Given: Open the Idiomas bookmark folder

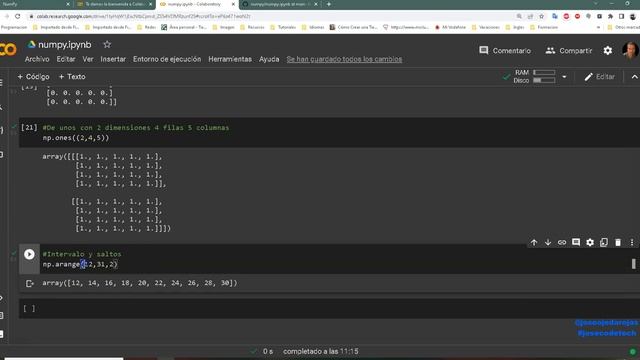Looking at the screenshot, I should [313, 27].
